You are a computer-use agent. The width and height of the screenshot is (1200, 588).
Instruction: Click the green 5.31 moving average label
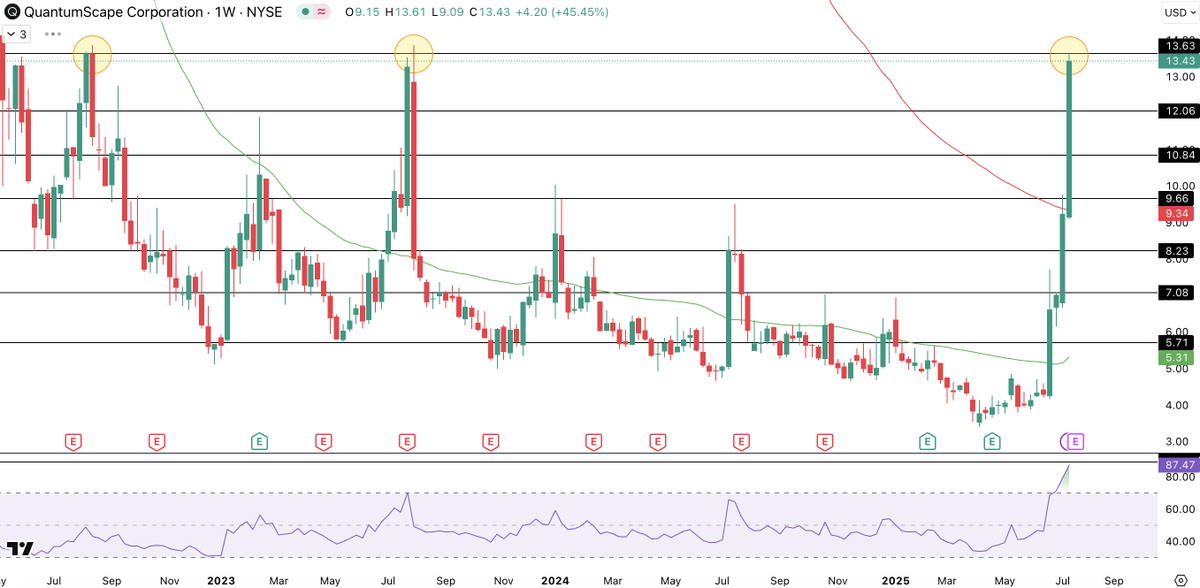coord(1174,357)
